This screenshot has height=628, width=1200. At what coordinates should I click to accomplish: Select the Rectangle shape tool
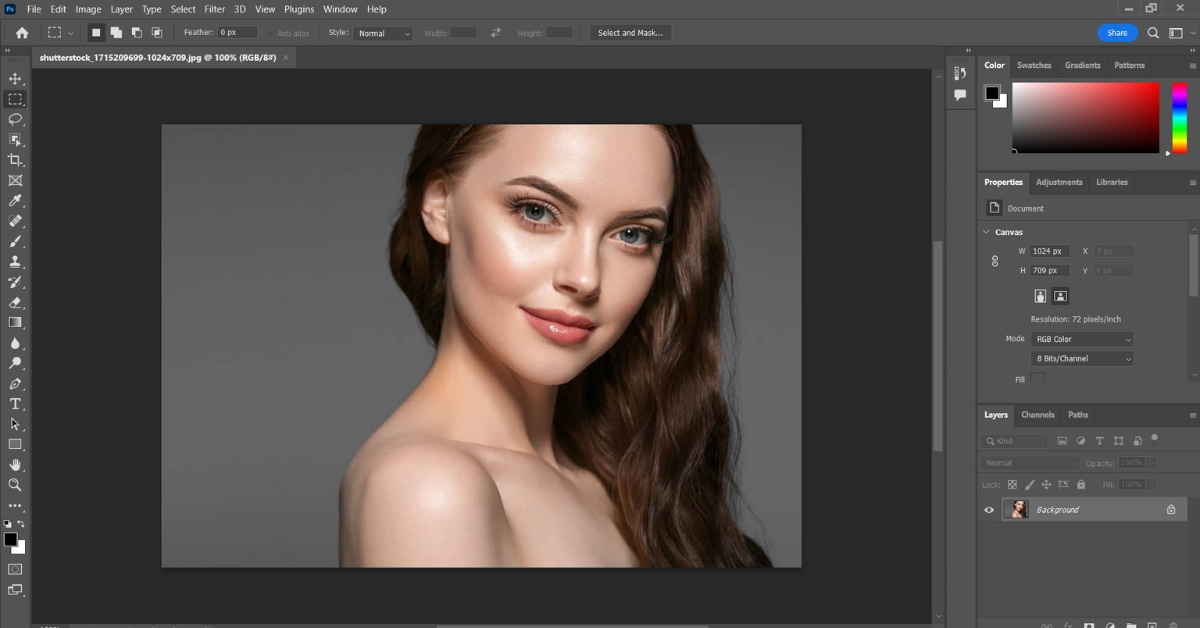click(15, 444)
